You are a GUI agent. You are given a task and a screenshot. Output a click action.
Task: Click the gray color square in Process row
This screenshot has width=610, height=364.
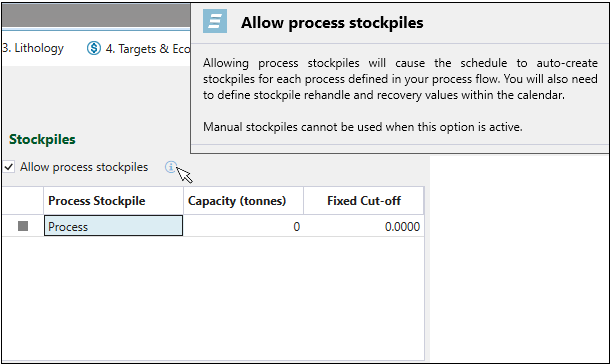click(x=23, y=226)
